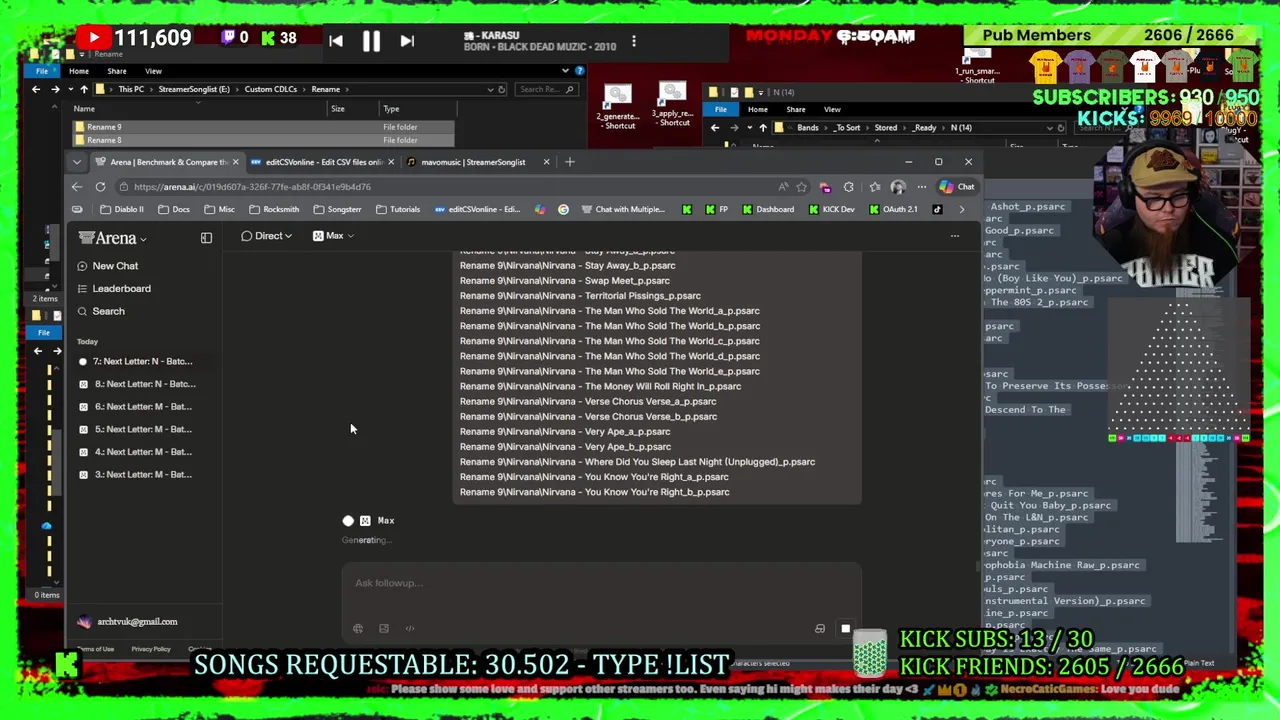Open Chat with Multiple bookmark
The width and height of the screenshot is (1280, 720).
pos(622,210)
